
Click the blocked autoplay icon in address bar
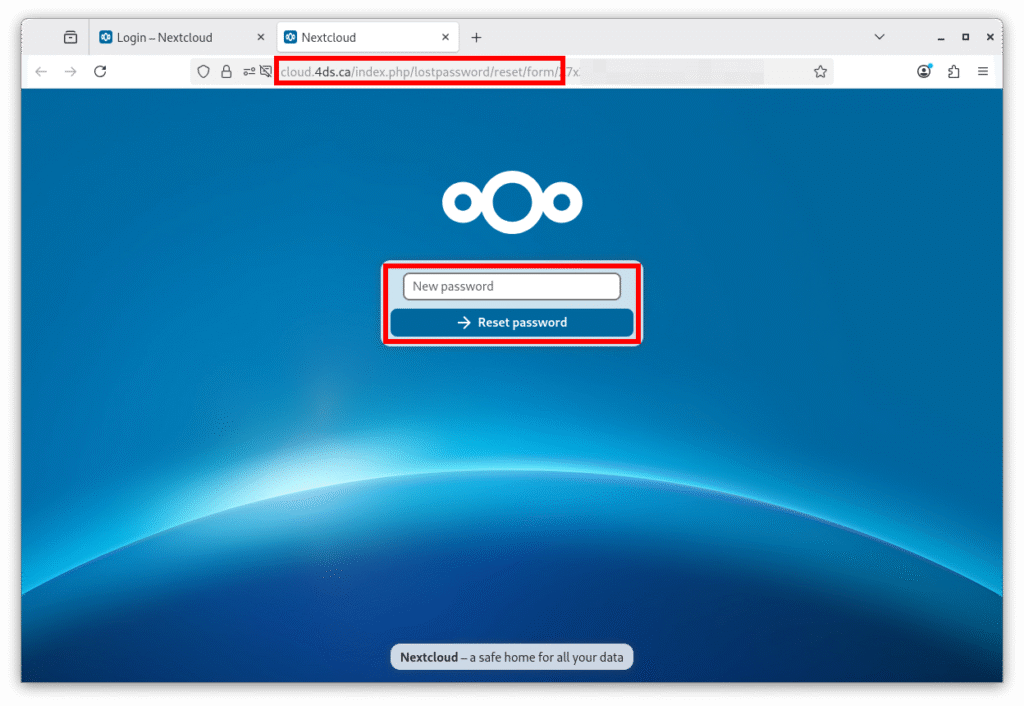[x=266, y=72]
